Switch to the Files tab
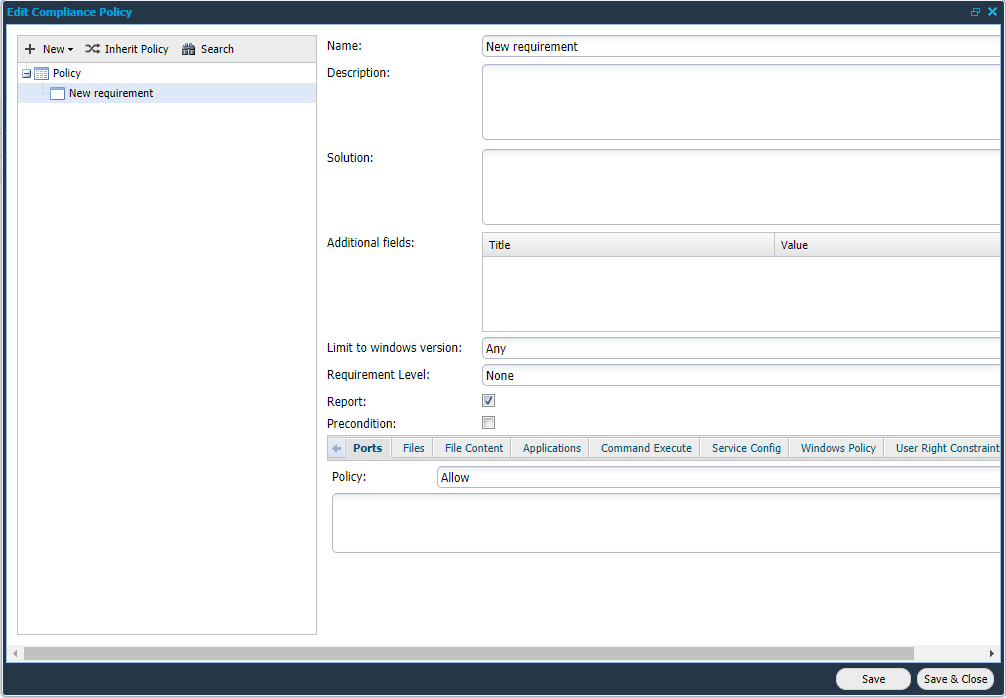 click(413, 448)
